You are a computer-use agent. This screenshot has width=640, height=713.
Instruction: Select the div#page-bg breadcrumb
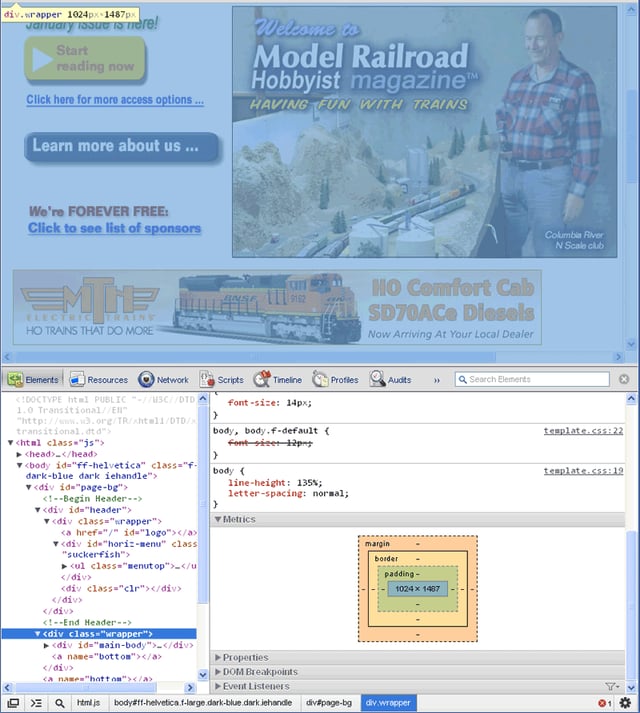(328, 703)
